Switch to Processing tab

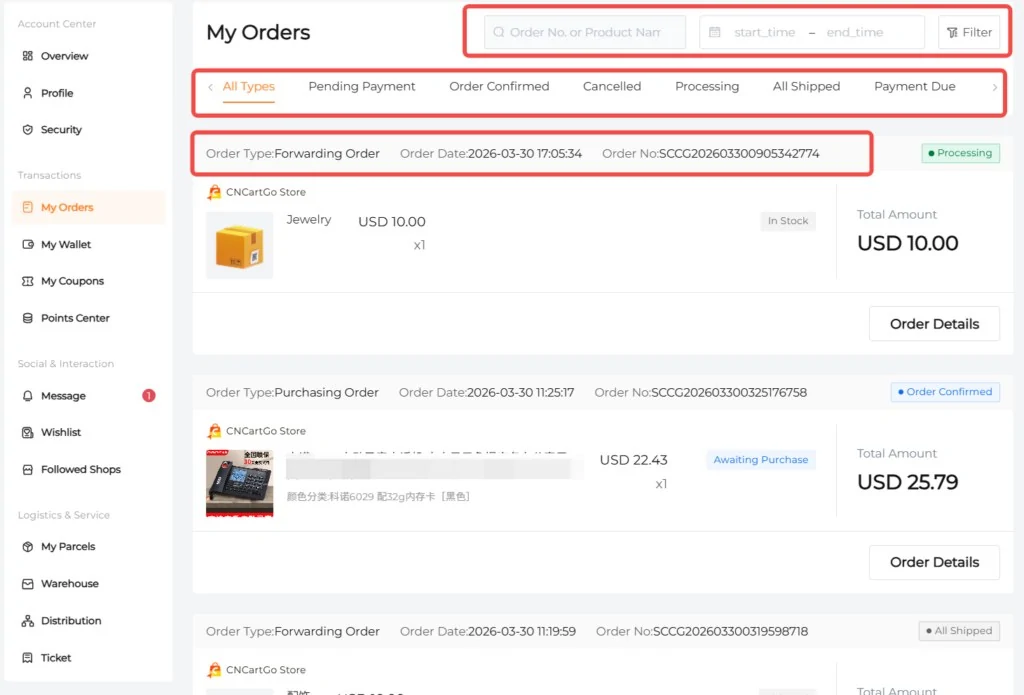tap(707, 86)
